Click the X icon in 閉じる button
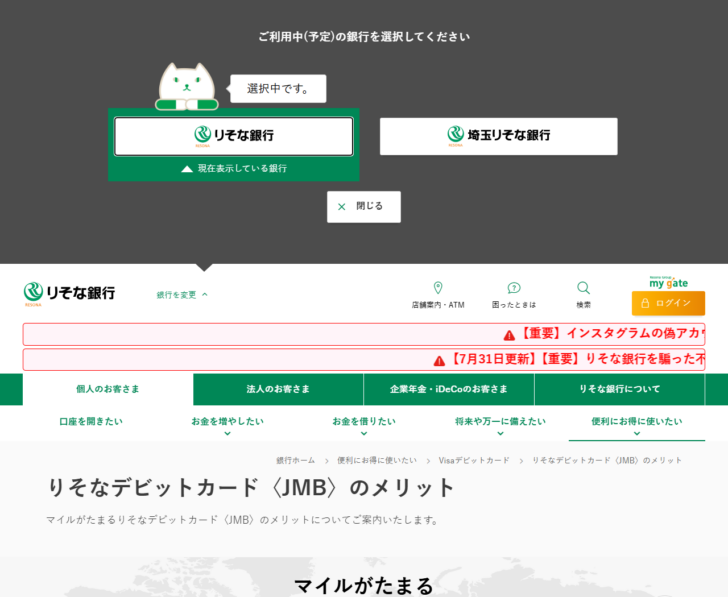This screenshot has width=728, height=597. [342, 207]
